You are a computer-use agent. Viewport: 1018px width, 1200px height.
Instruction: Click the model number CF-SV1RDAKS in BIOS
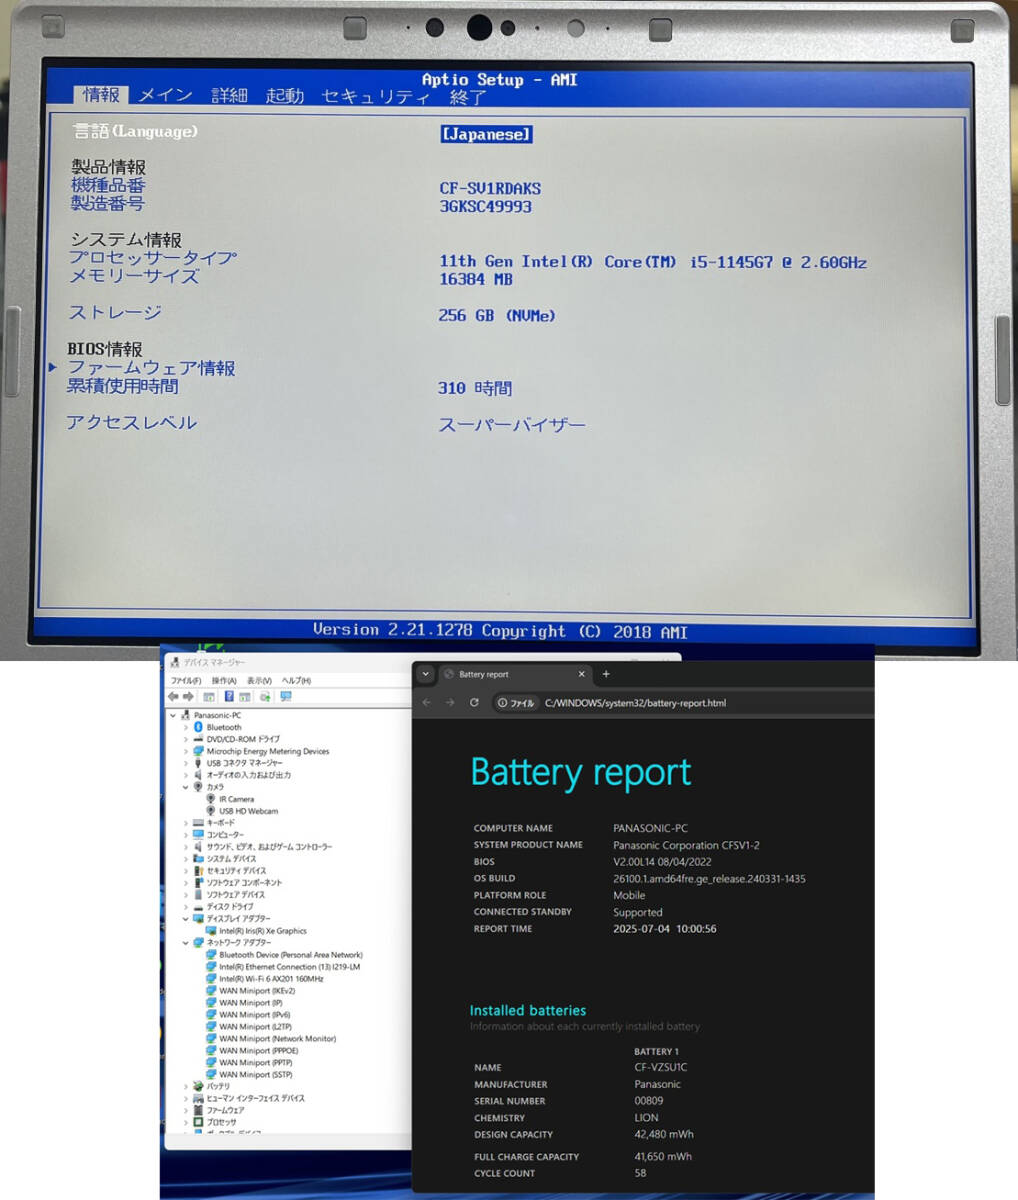[x=490, y=188]
